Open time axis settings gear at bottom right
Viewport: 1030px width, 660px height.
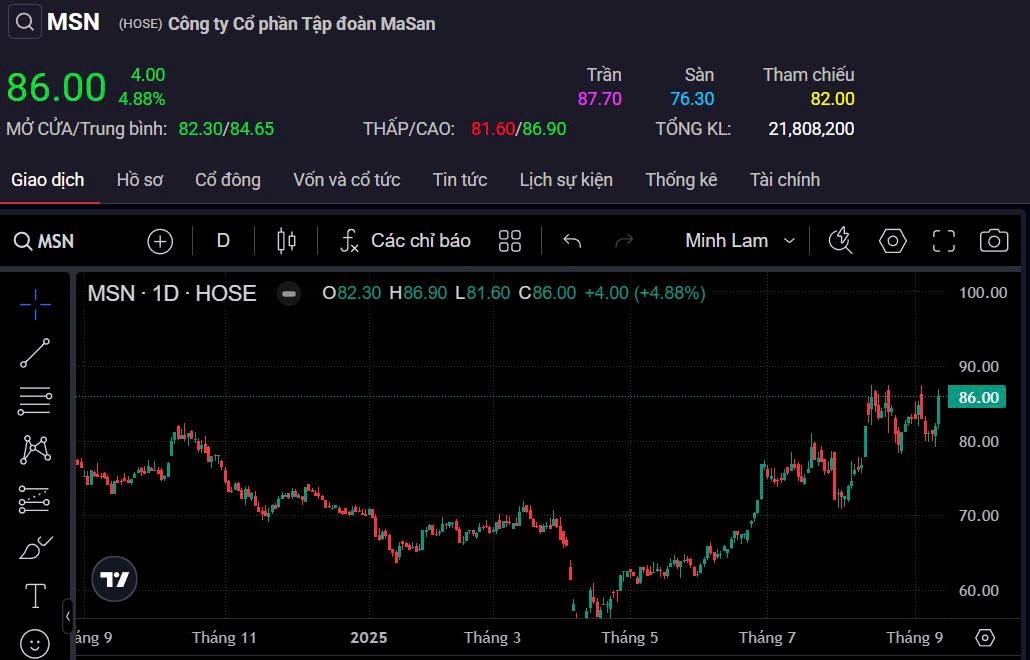click(x=985, y=637)
